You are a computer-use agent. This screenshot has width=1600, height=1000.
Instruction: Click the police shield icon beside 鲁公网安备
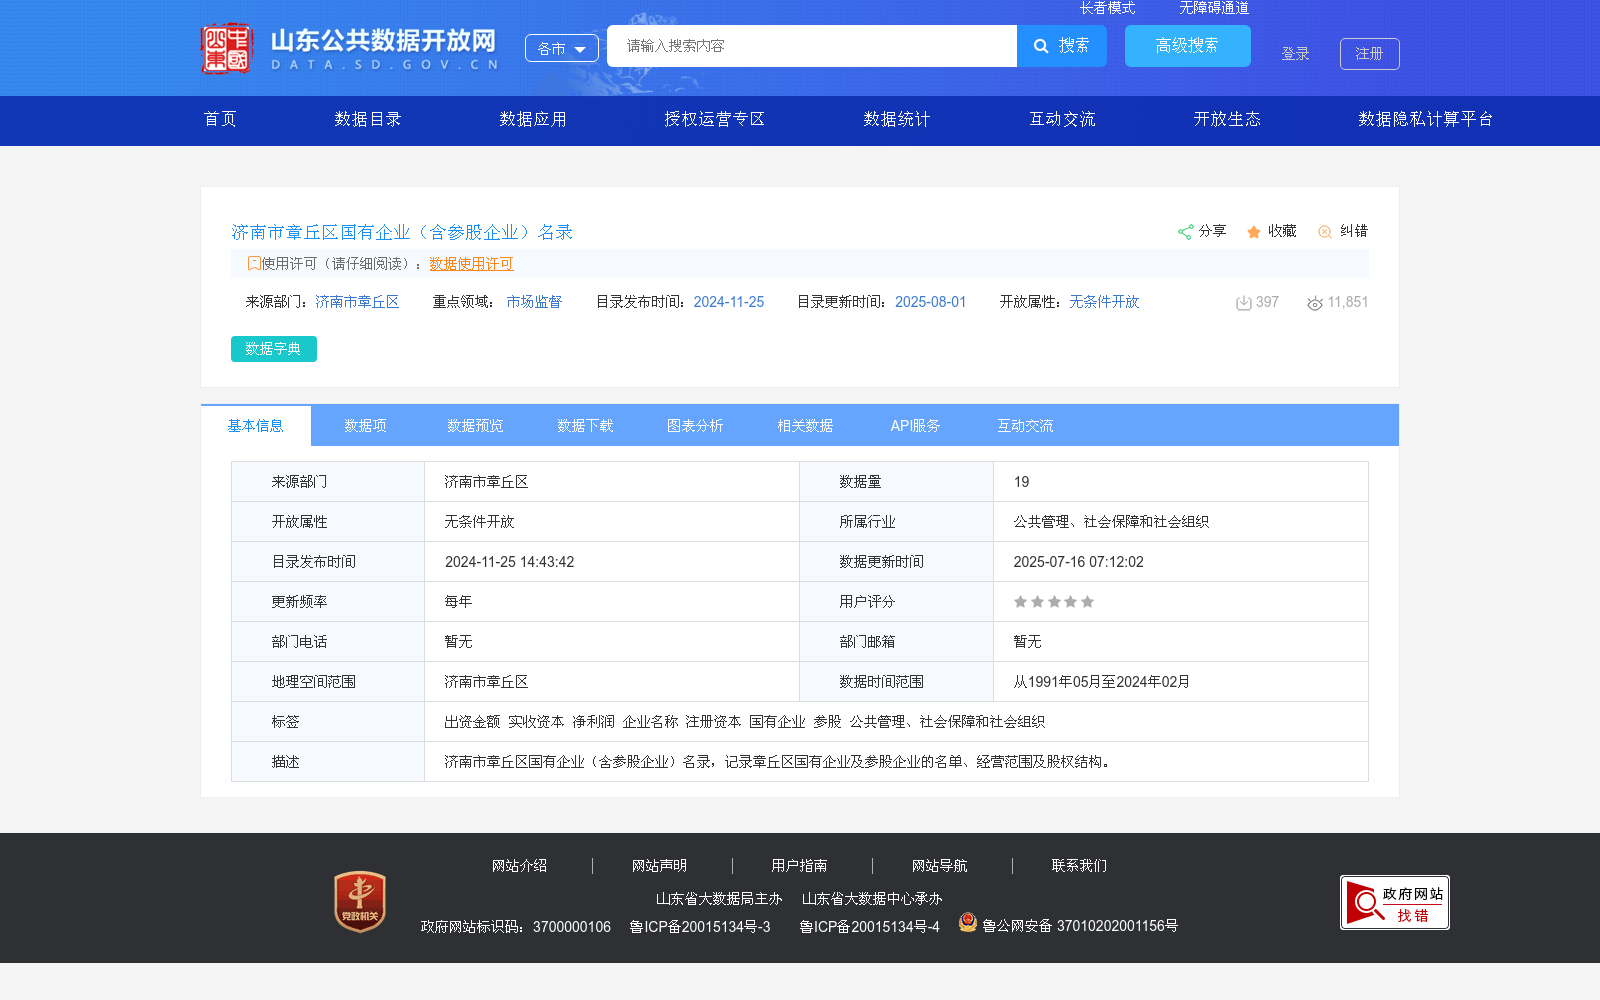[x=967, y=922]
